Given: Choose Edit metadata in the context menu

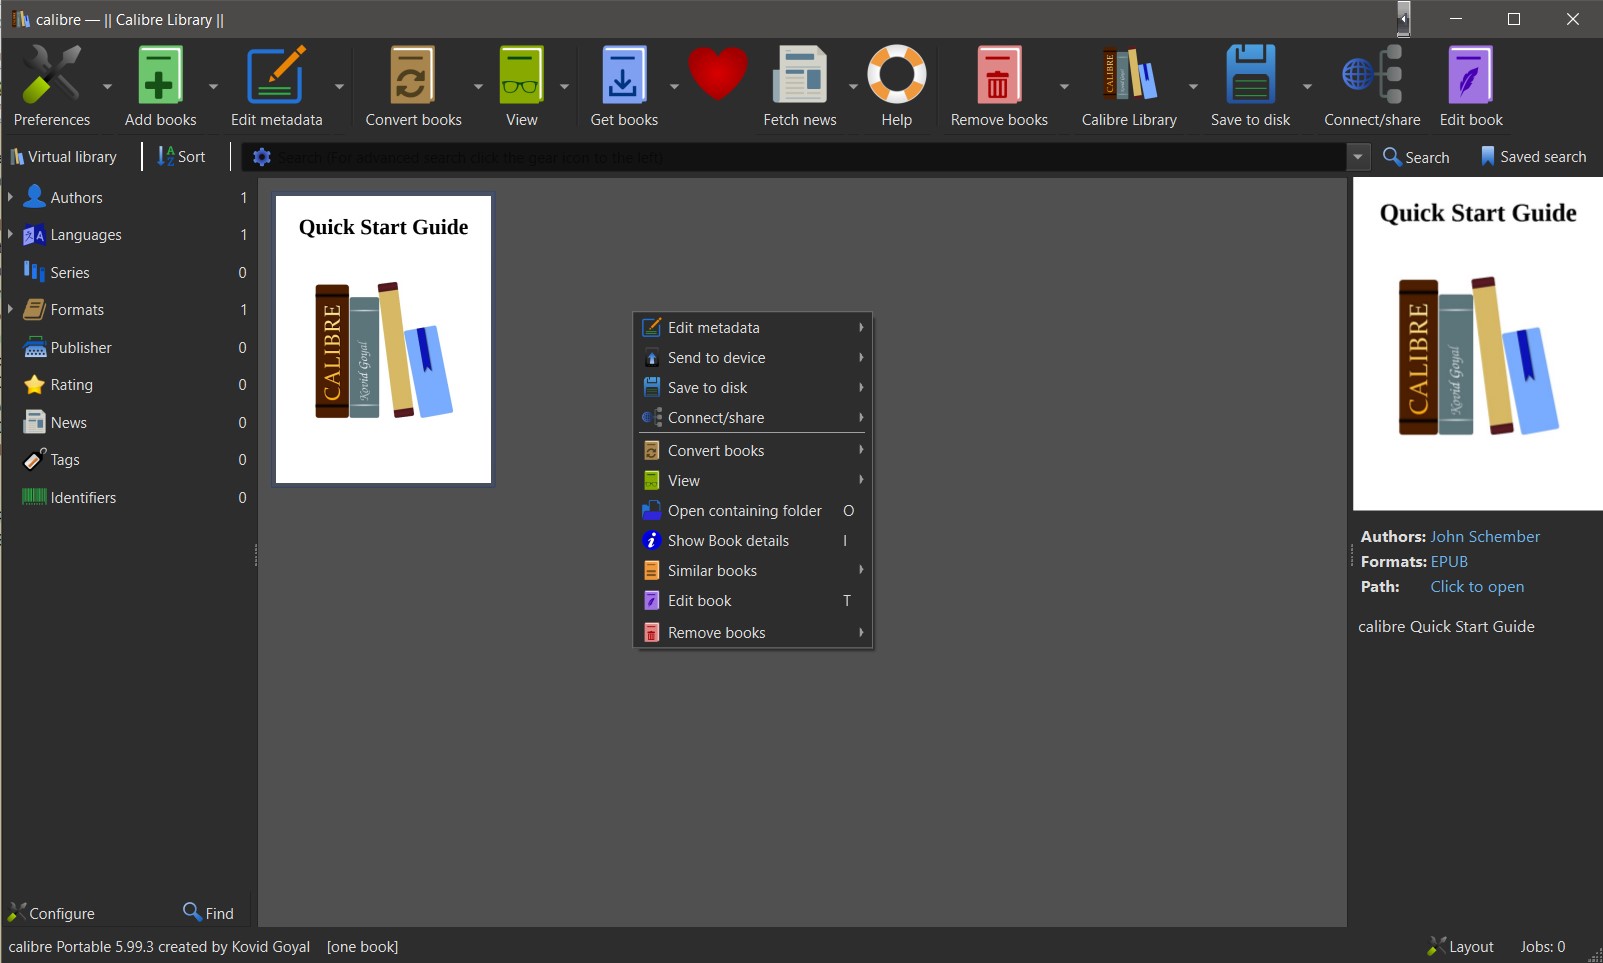Looking at the screenshot, I should [753, 328].
